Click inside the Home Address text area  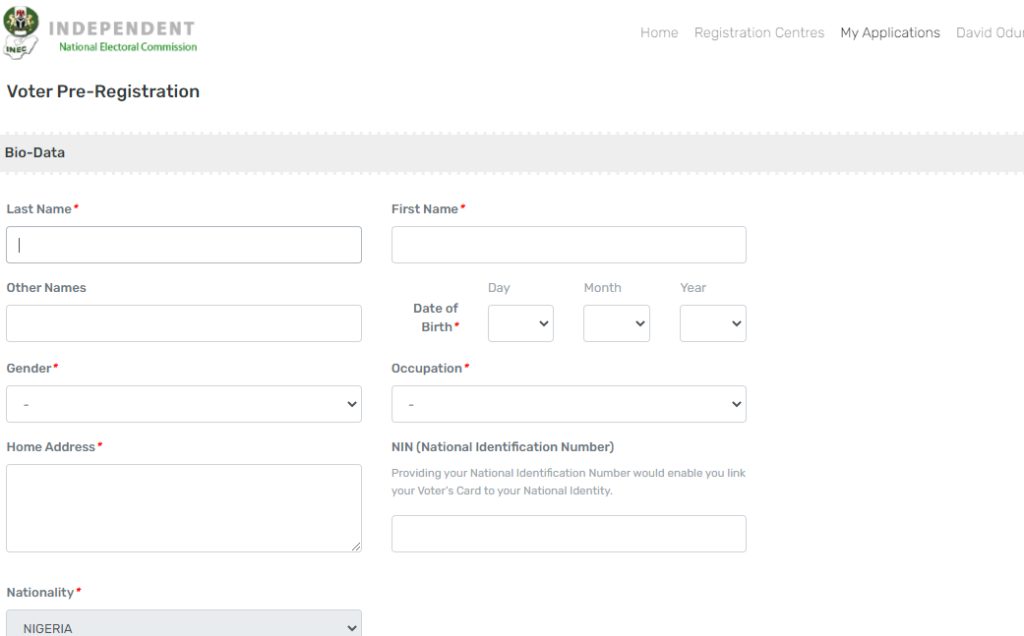pos(184,507)
